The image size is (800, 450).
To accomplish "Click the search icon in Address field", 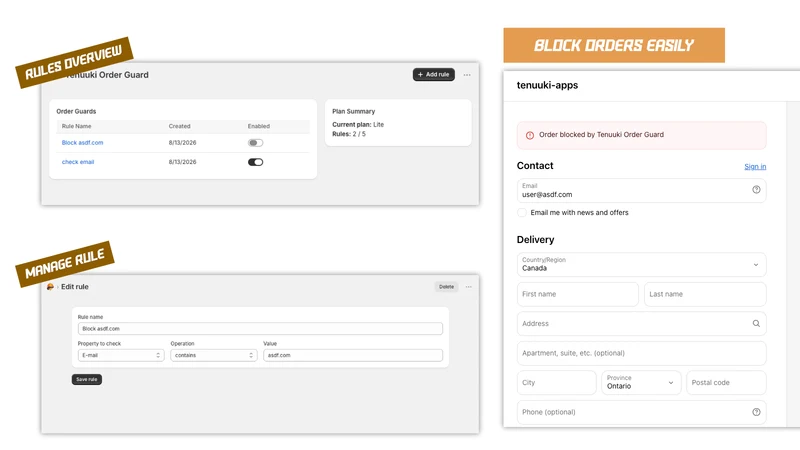I will (x=756, y=323).
